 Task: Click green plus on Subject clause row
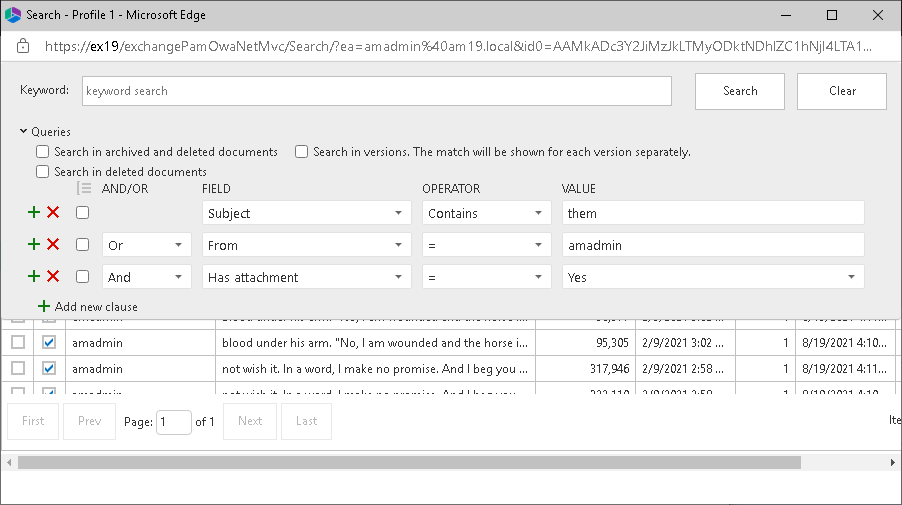34,213
